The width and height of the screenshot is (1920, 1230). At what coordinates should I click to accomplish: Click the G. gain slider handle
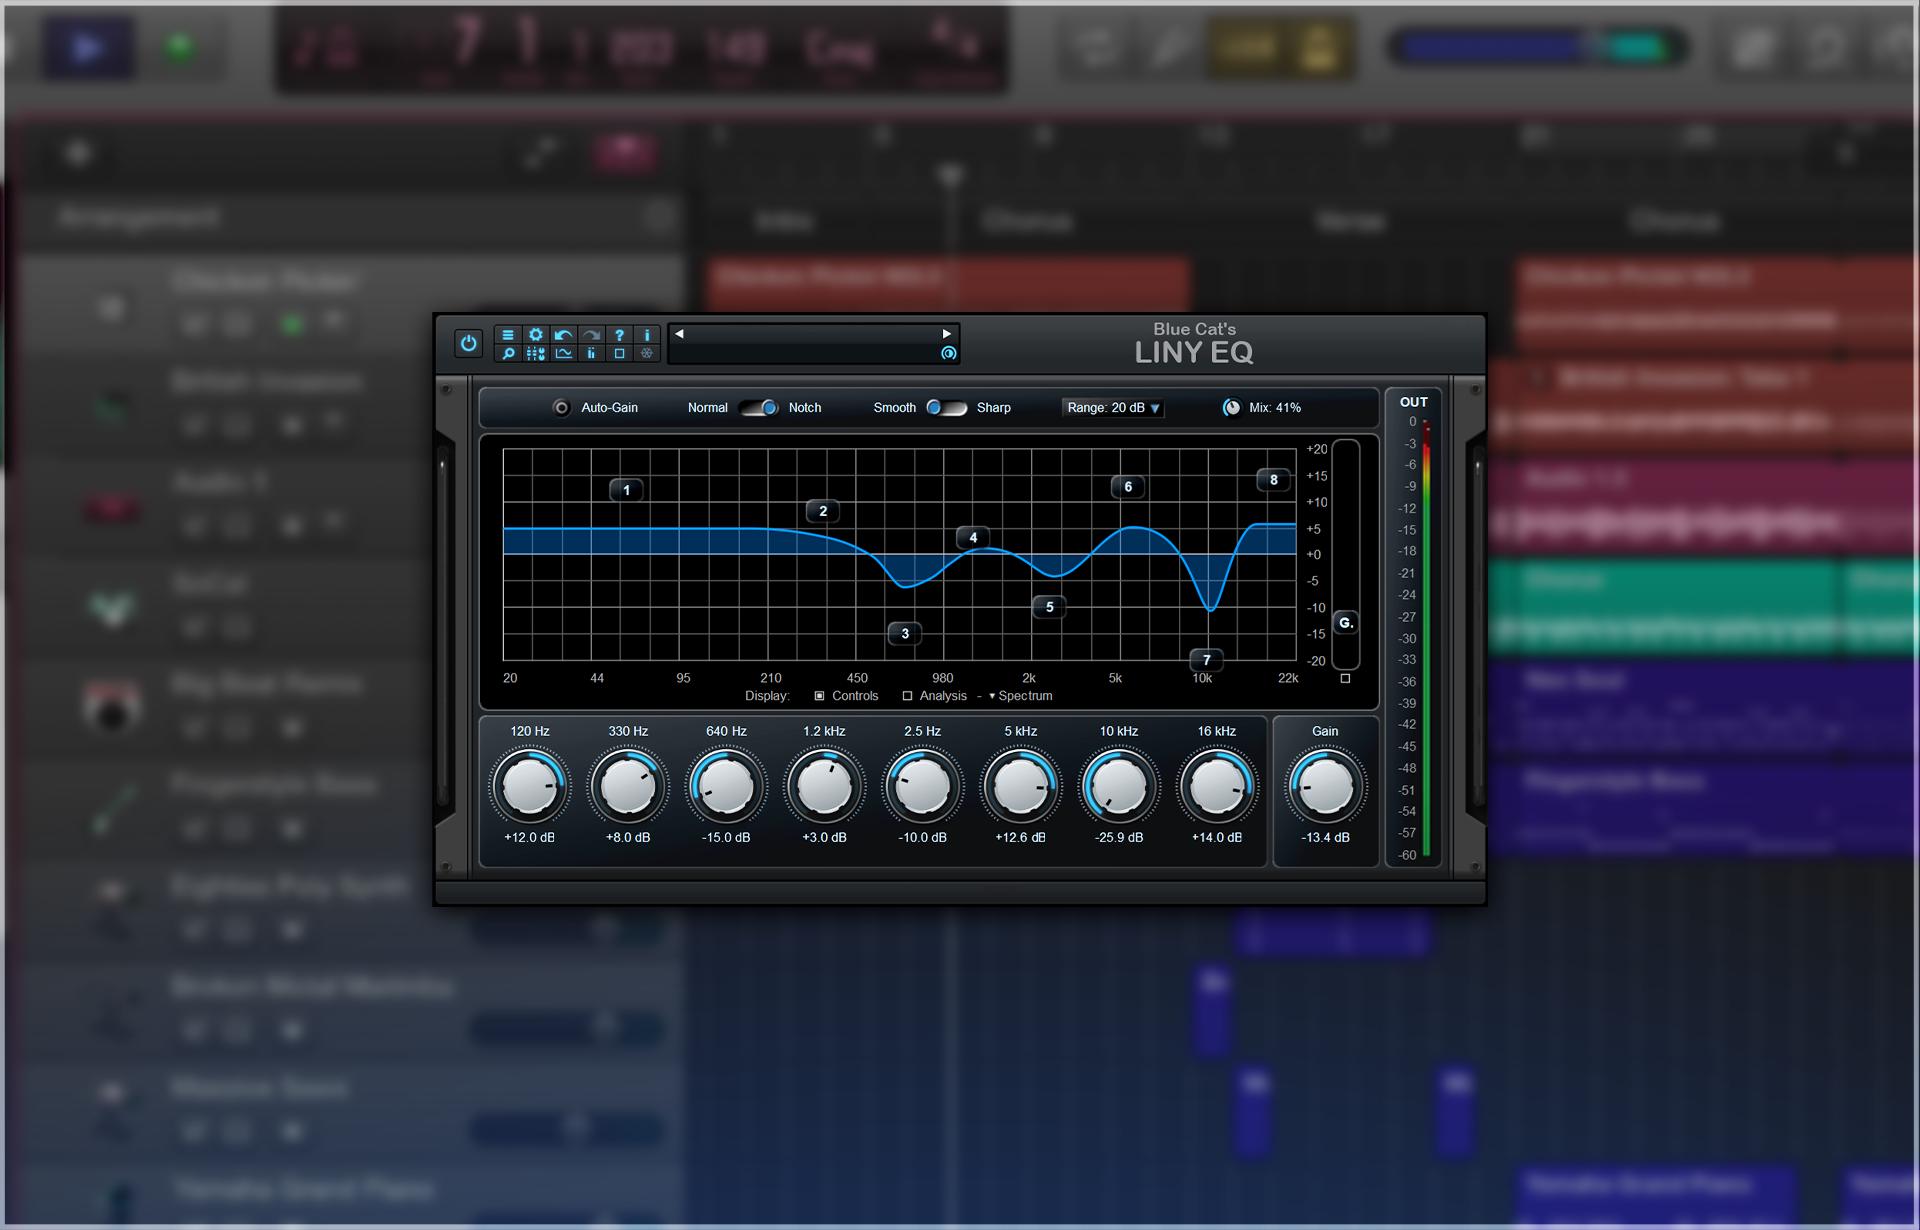point(1346,623)
